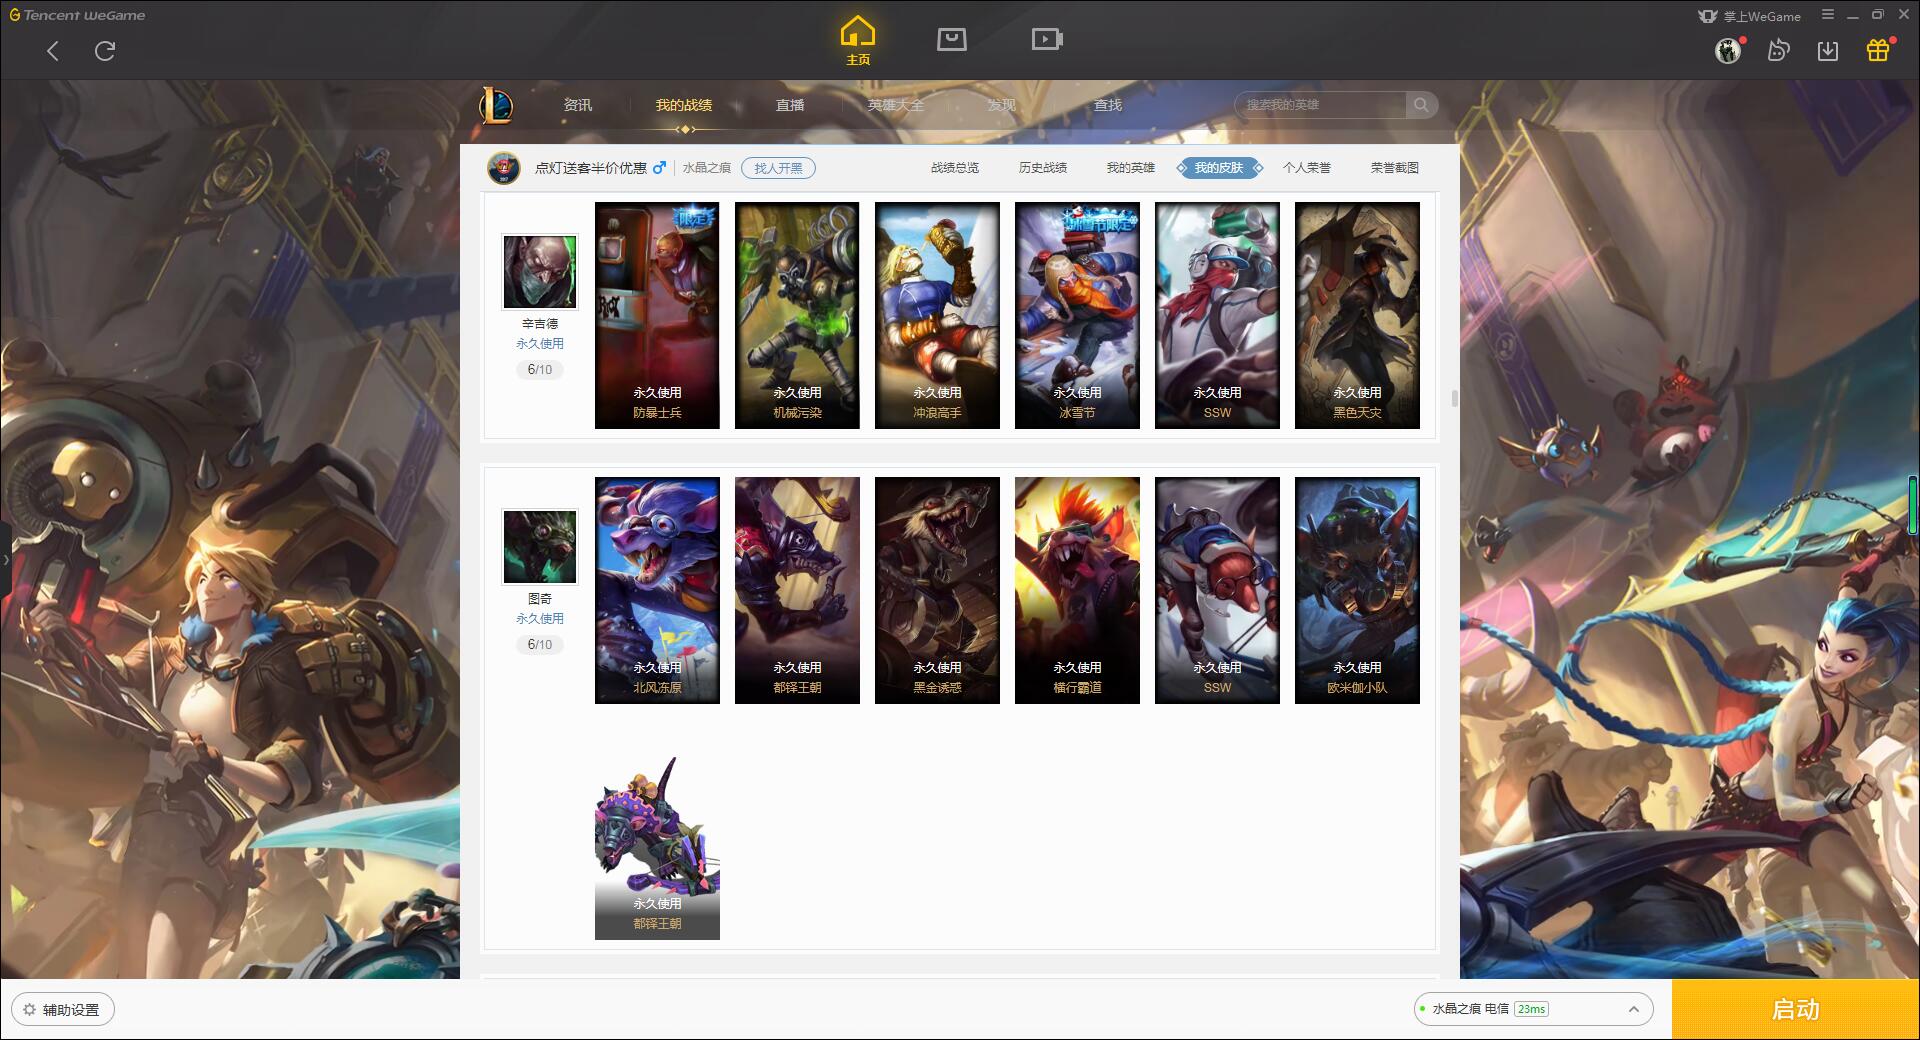Open the 主页 home icon
Viewport: 1920px width, 1040px height.
coord(858,41)
